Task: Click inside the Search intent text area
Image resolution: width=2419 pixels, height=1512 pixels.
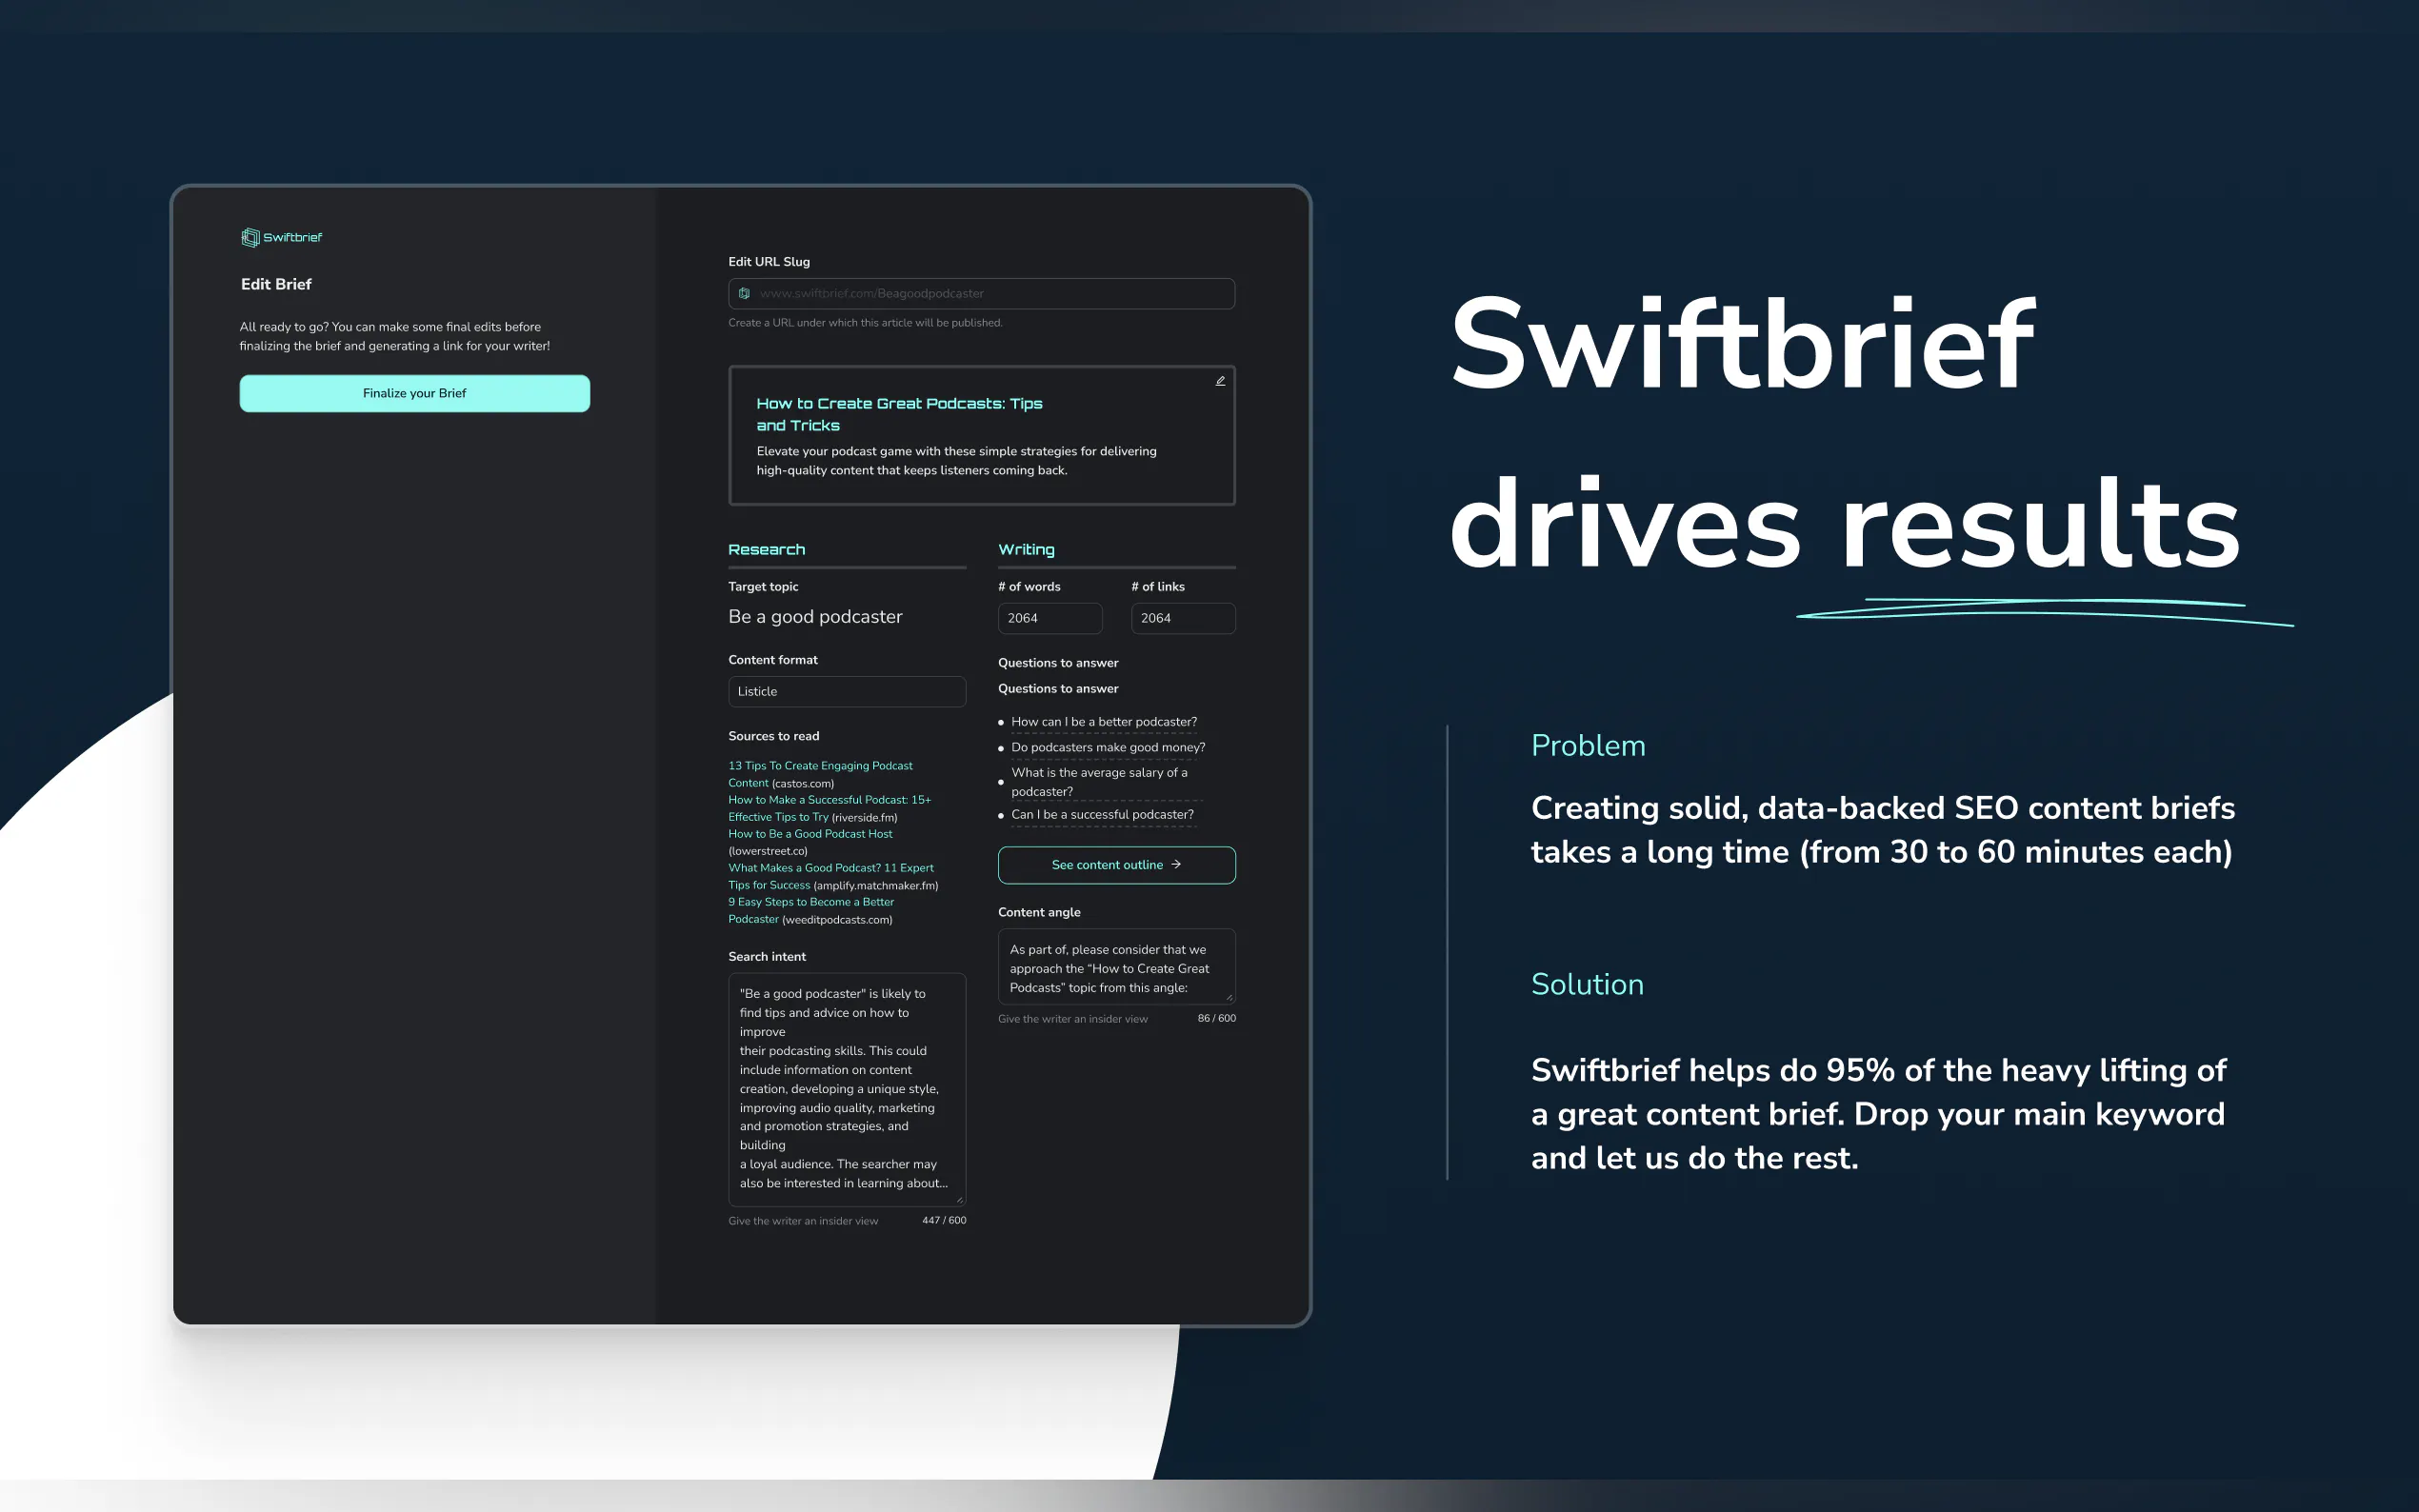Action: [x=845, y=1088]
